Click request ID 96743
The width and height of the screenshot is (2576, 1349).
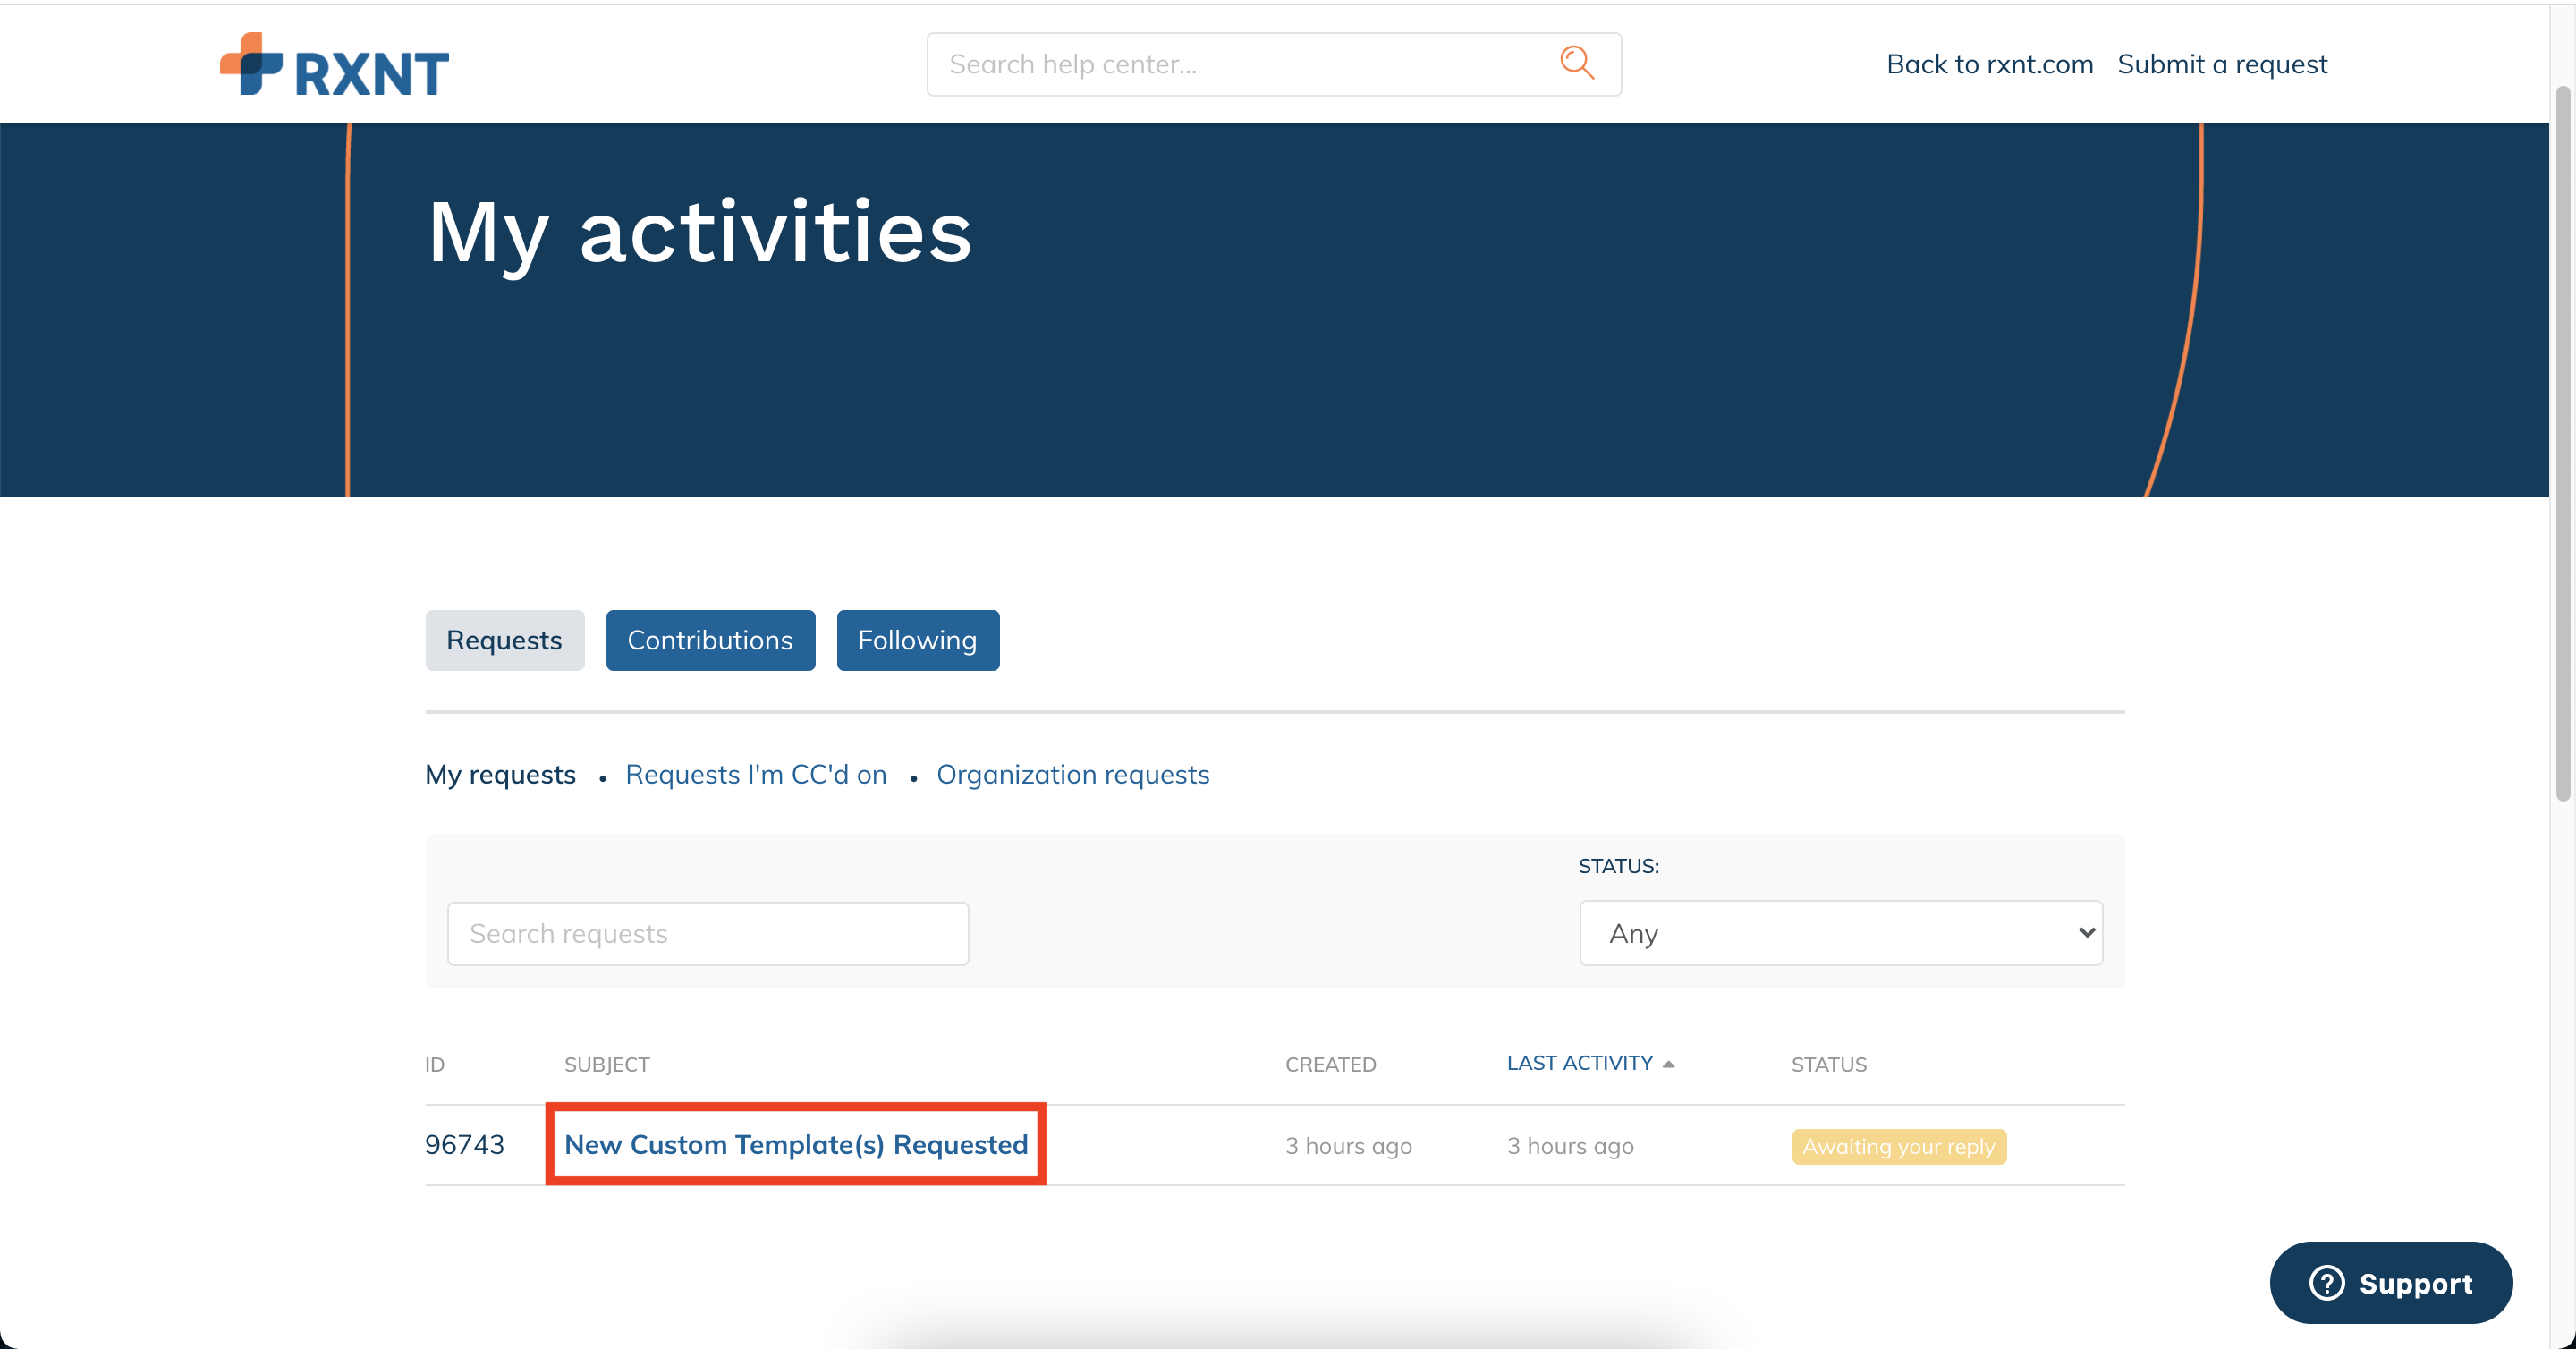464,1144
